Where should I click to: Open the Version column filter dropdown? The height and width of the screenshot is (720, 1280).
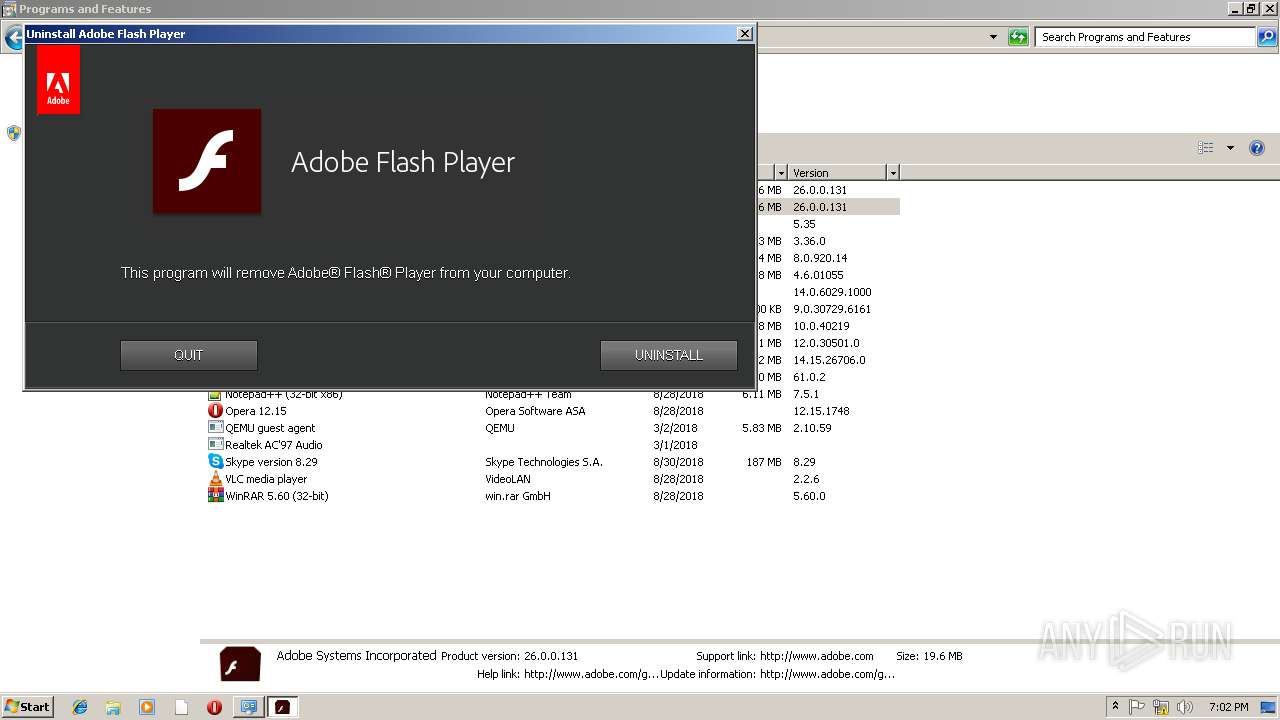893,173
